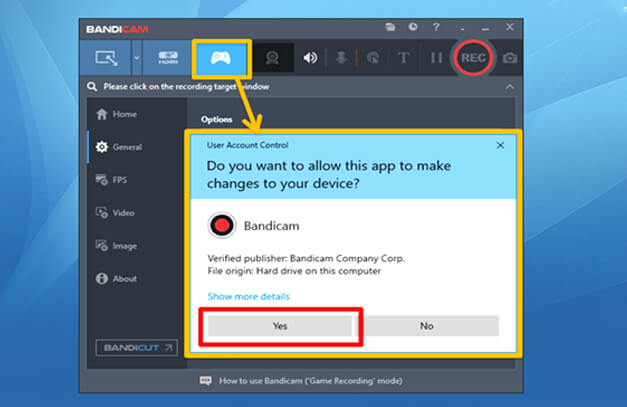Click No in User Account Control
This screenshot has height=407, width=627.
(427, 326)
